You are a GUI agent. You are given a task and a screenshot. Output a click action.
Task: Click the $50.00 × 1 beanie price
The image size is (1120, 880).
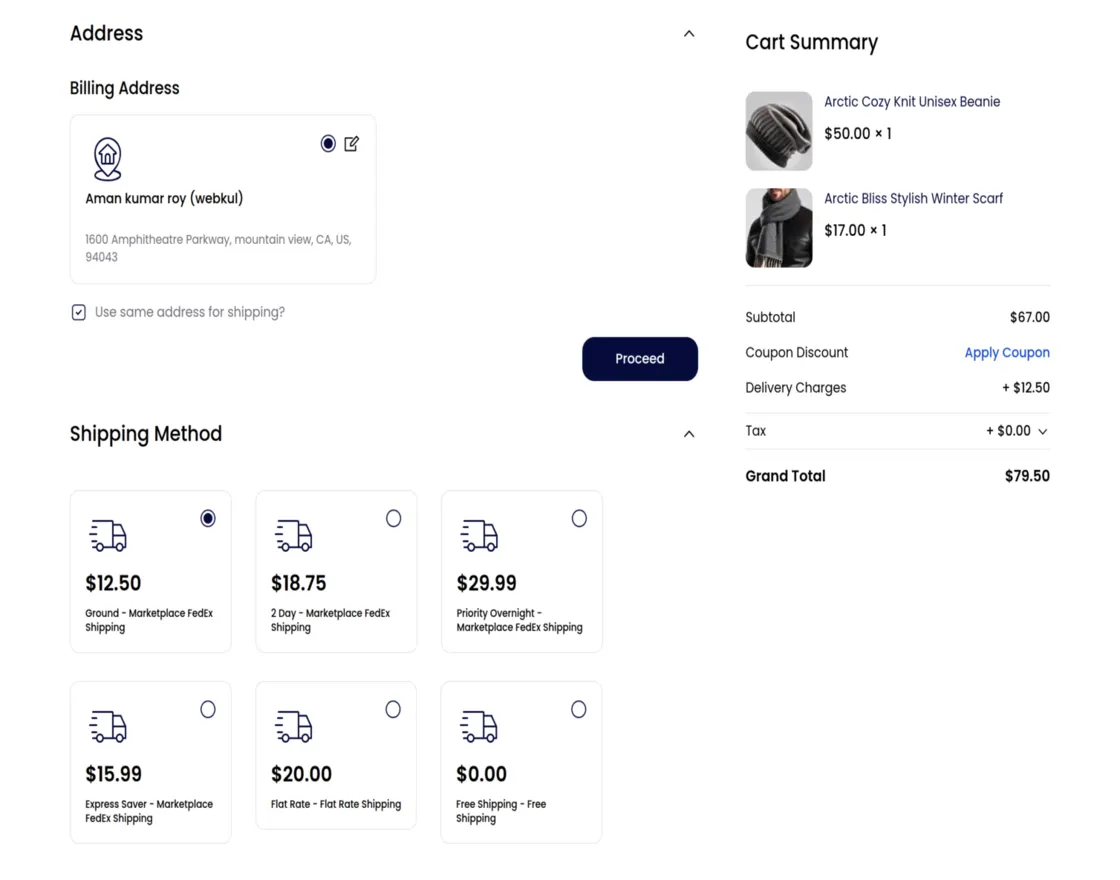858,134
